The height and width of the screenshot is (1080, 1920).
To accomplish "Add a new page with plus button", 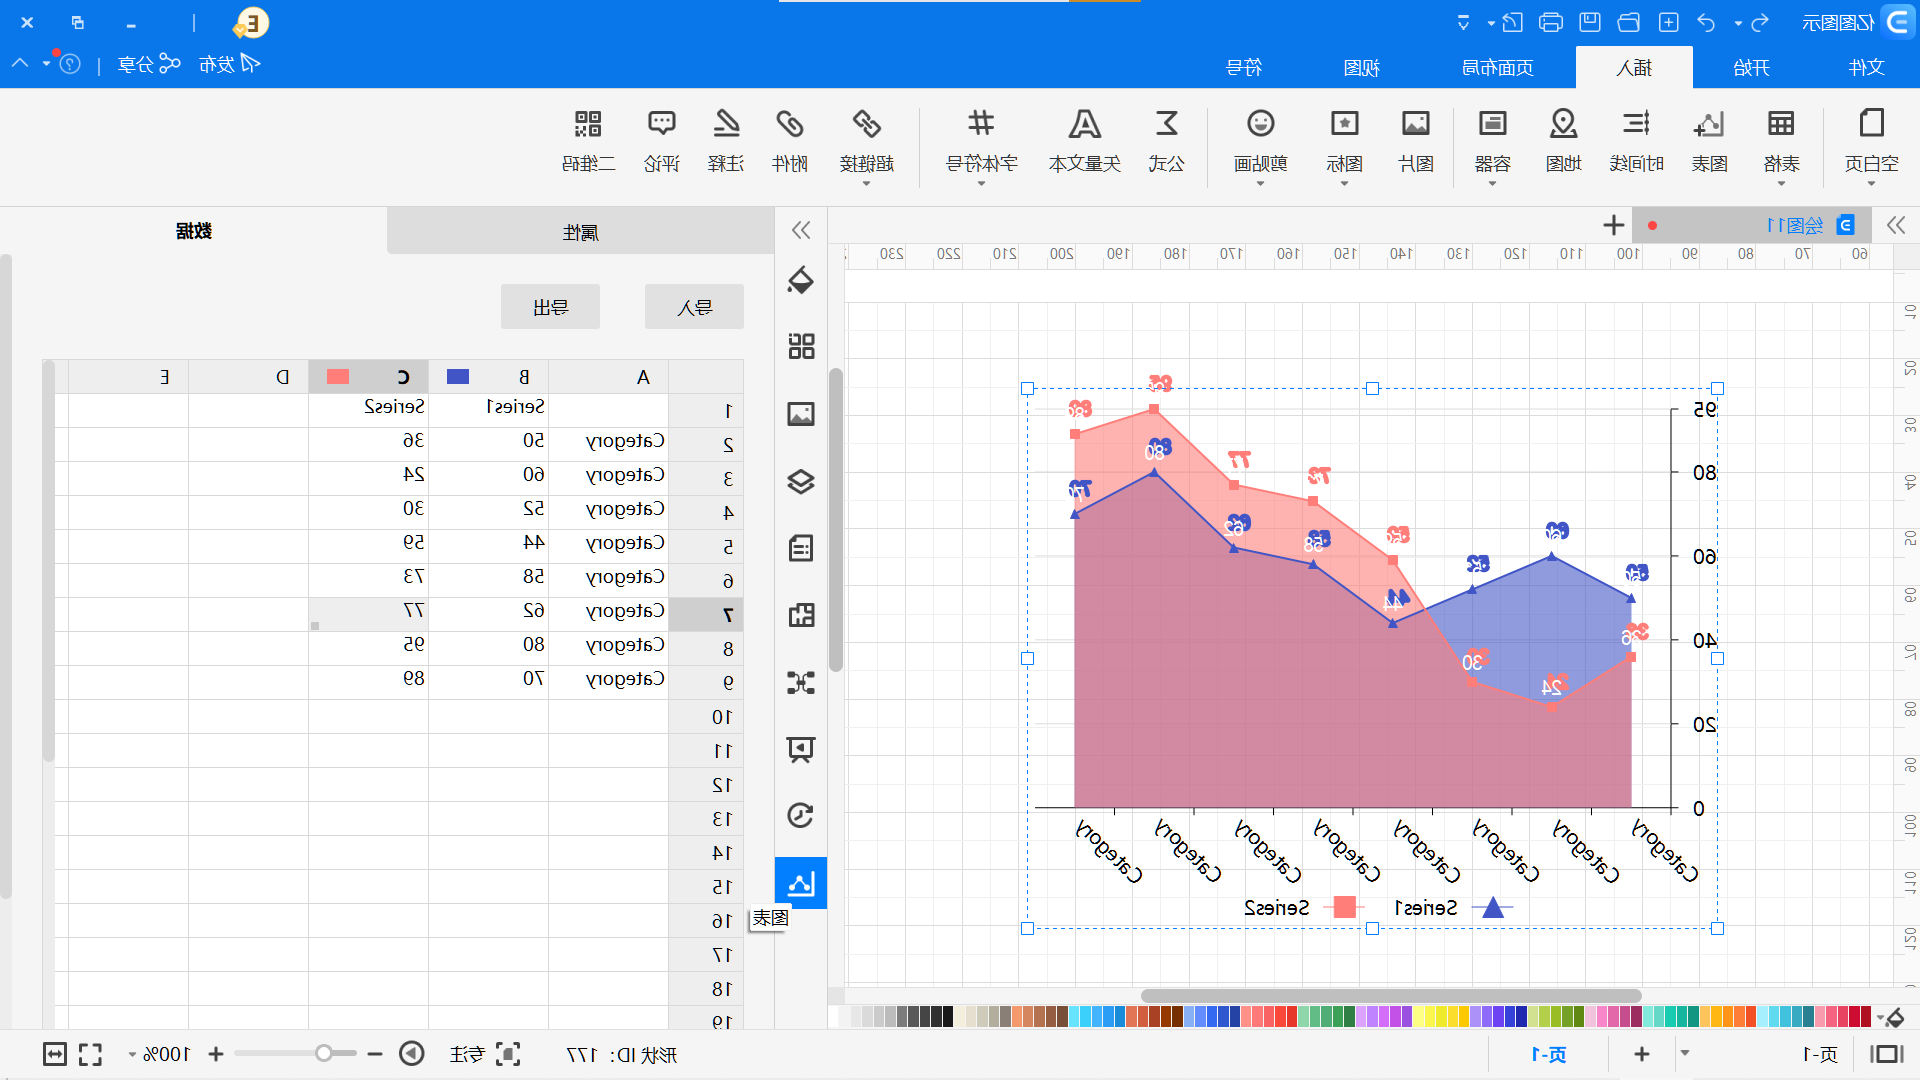I will pos(1641,1054).
